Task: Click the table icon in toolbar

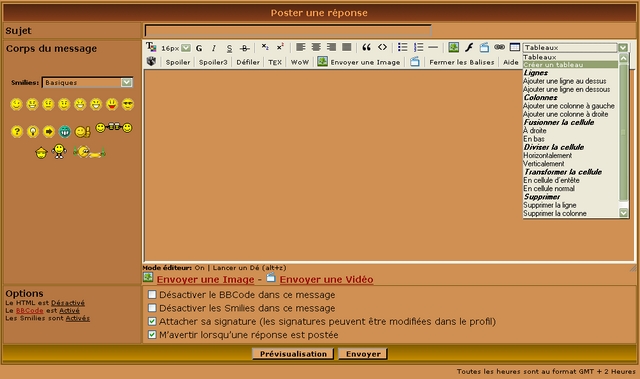Action: pyautogui.click(x=515, y=47)
